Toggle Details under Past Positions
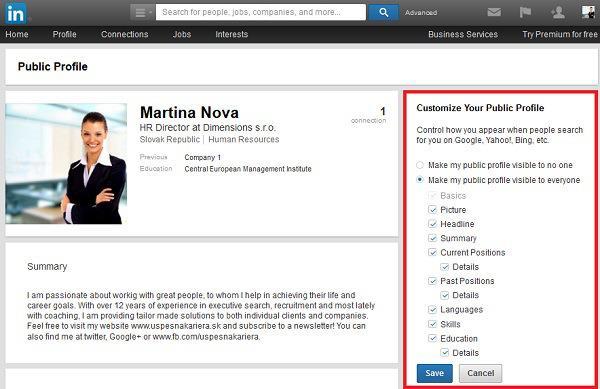 pyautogui.click(x=444, y=295)
